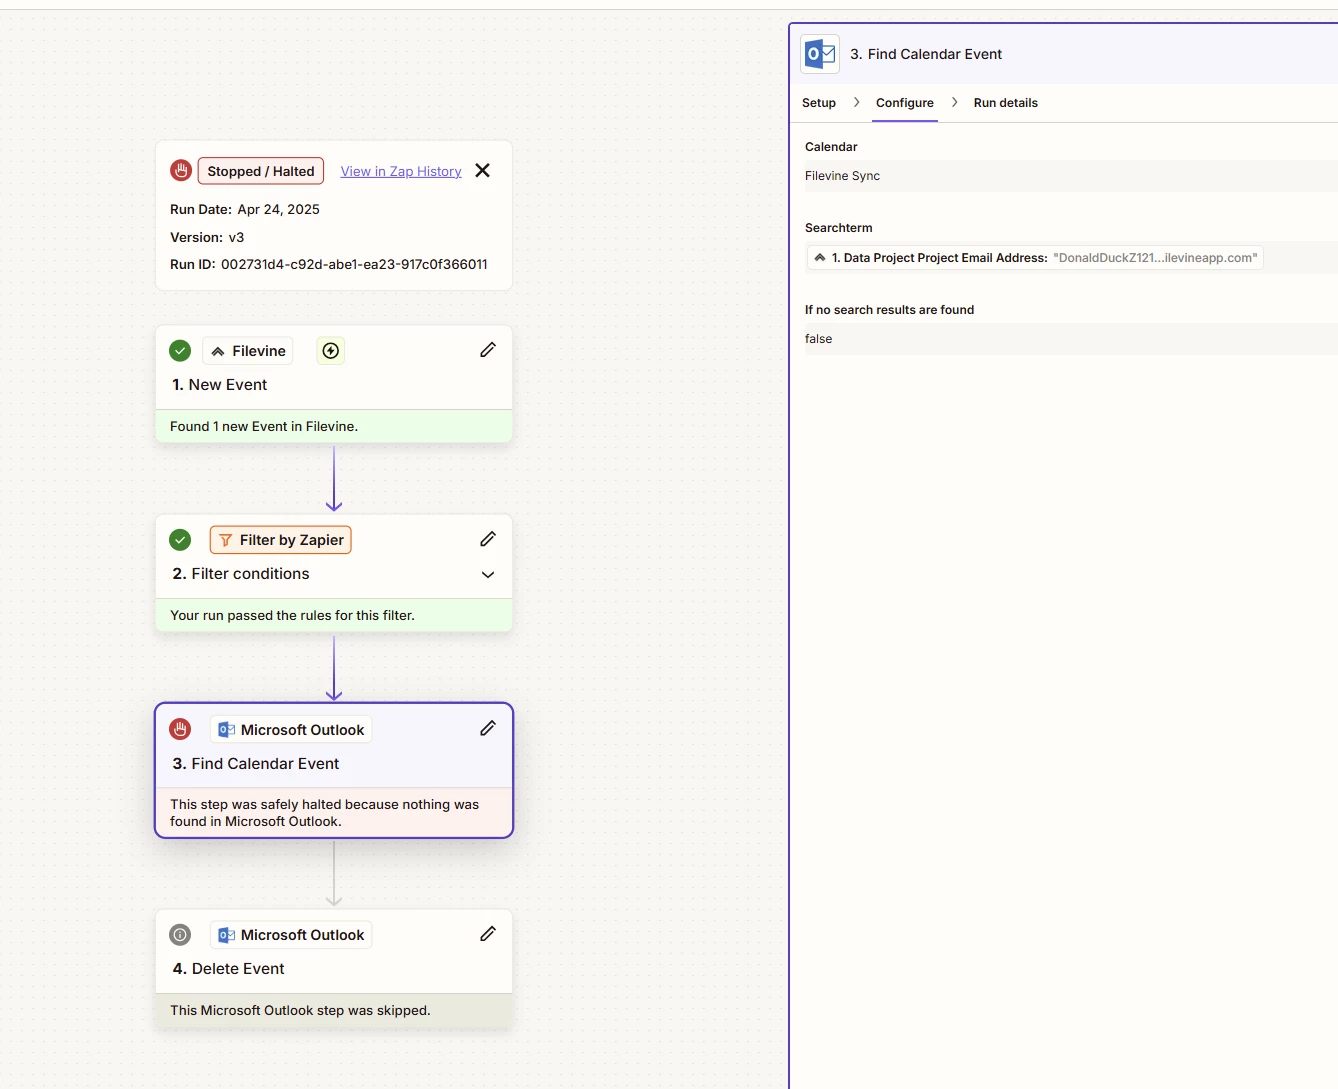Click halted hand icon on Find Calendar Event step
Viewport: 1338px width, 1089px height.
(180, 729)
